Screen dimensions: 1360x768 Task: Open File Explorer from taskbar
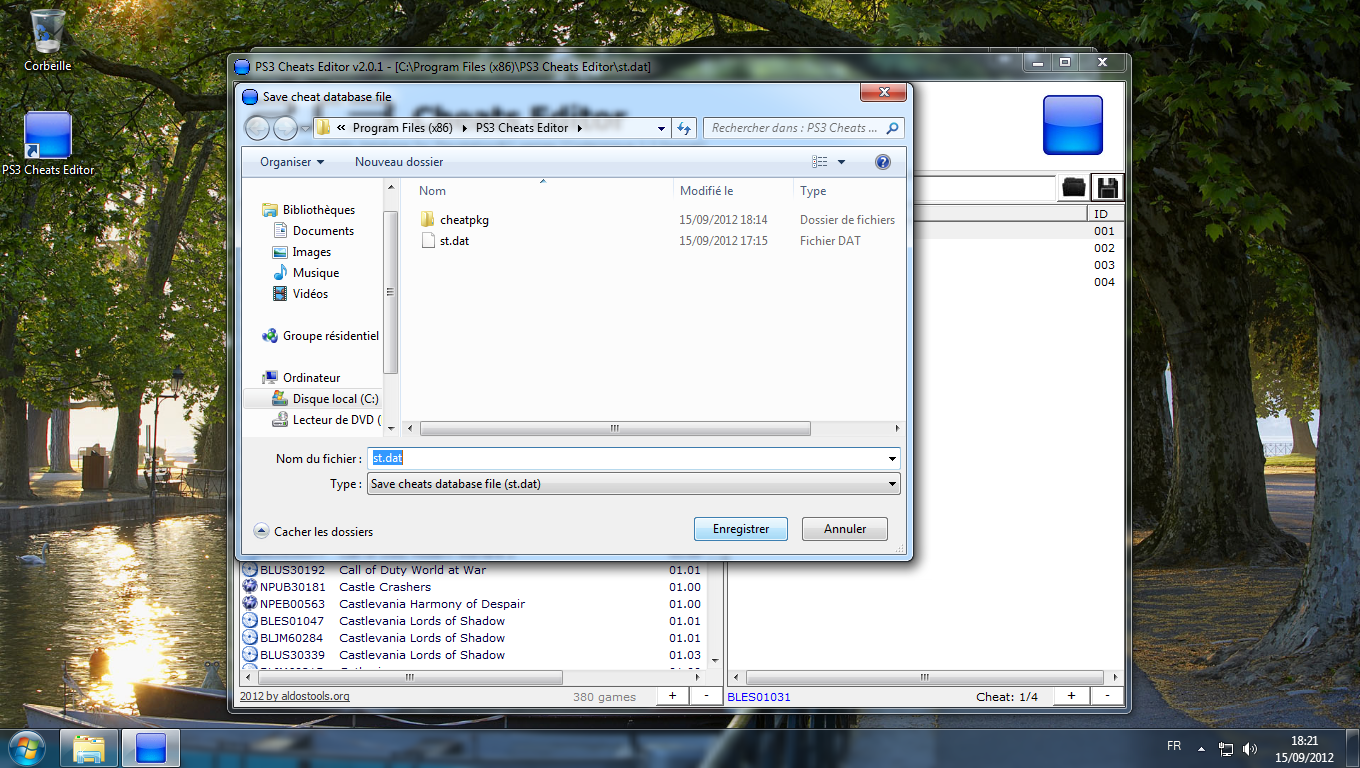tap(90, 748)
